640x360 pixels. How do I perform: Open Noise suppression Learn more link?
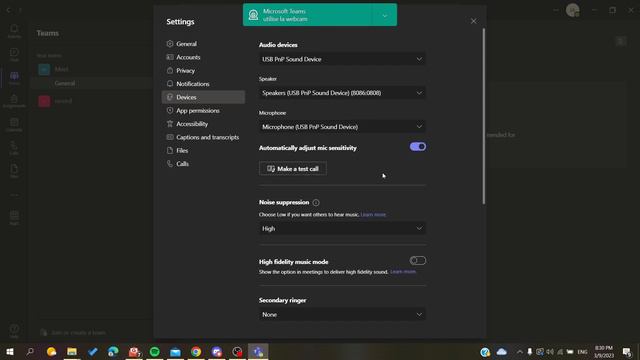click(x=373, y=215)
